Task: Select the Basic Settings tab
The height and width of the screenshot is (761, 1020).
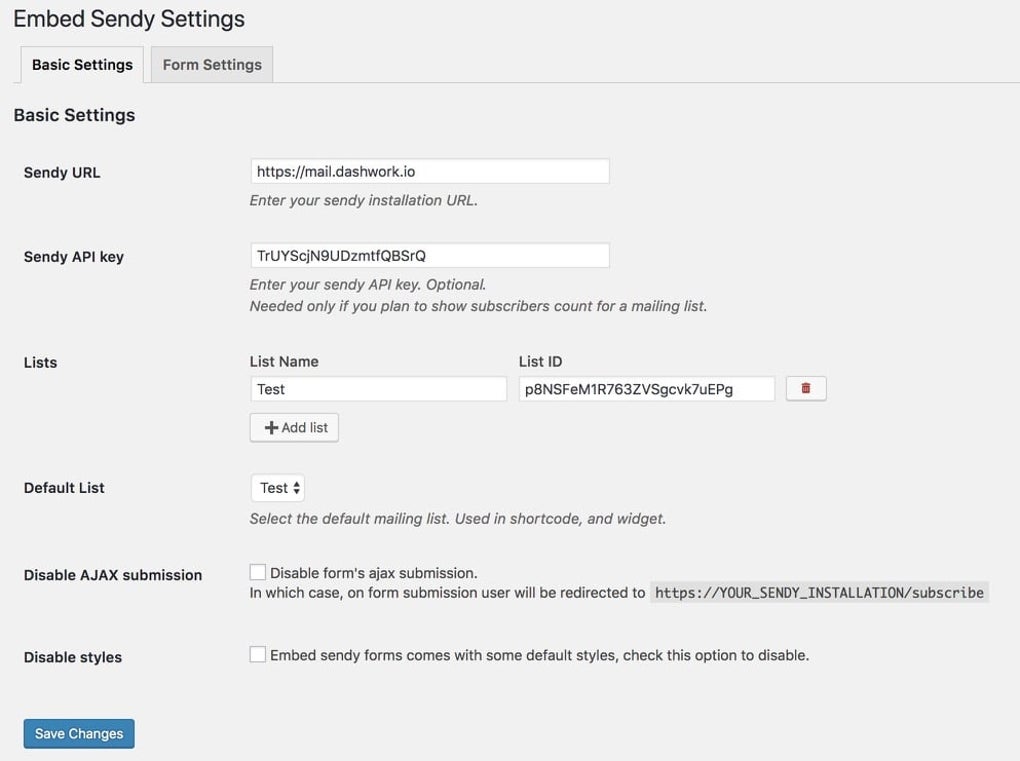Action: click(x=81, y=64)
